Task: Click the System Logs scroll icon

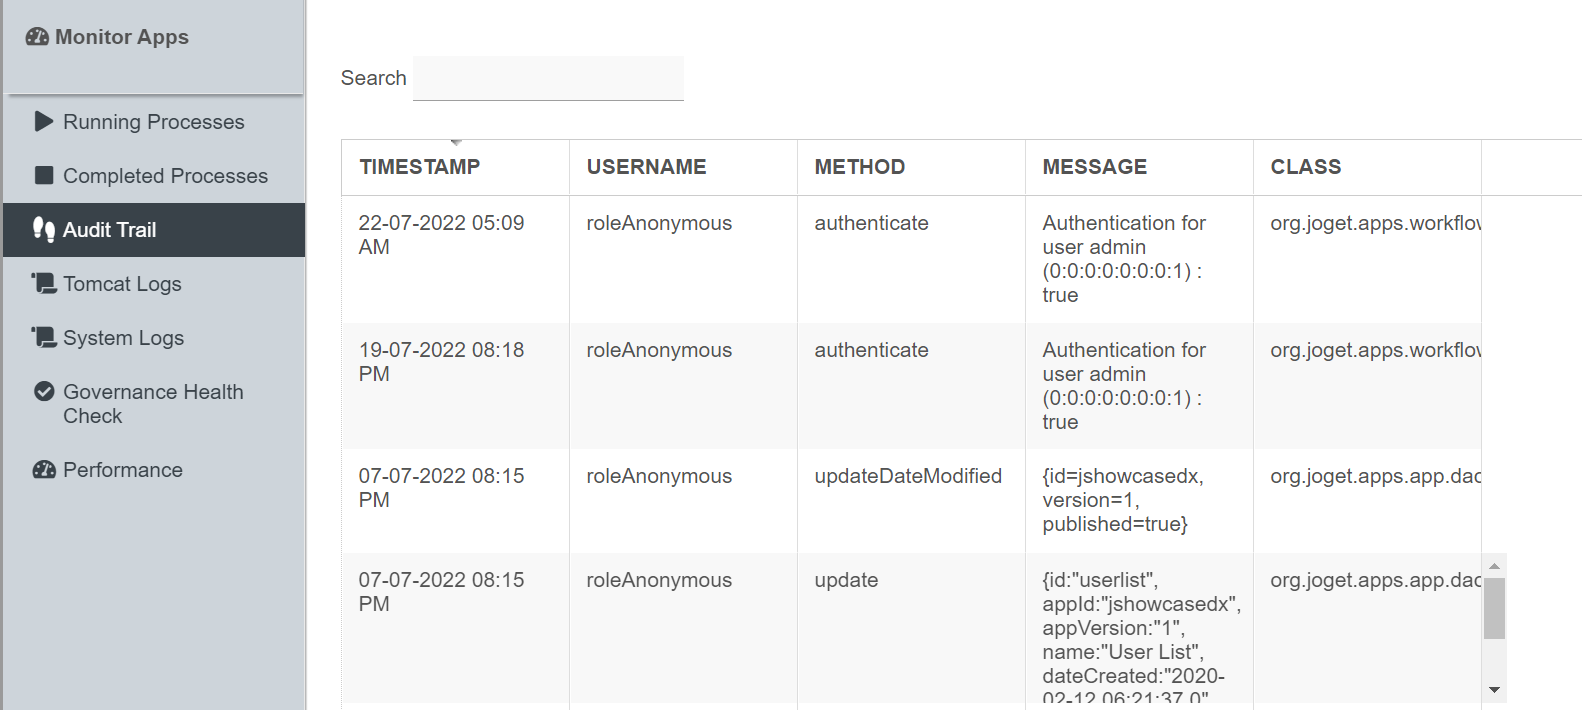Action: coord(44,338)
